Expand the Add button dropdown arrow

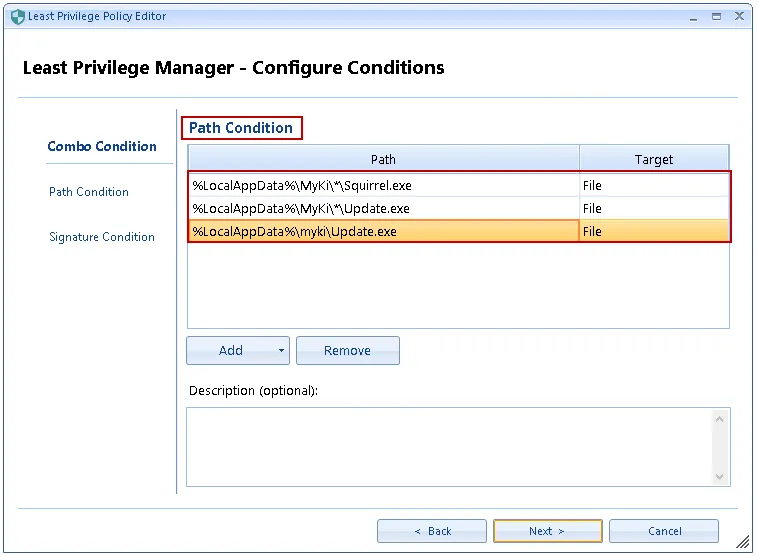(282, 351)
